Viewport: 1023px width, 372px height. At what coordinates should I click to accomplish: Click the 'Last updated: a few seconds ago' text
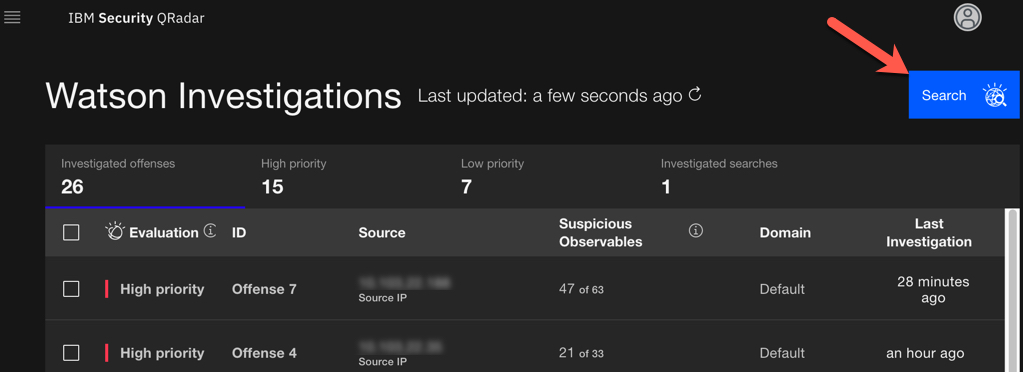550,96
